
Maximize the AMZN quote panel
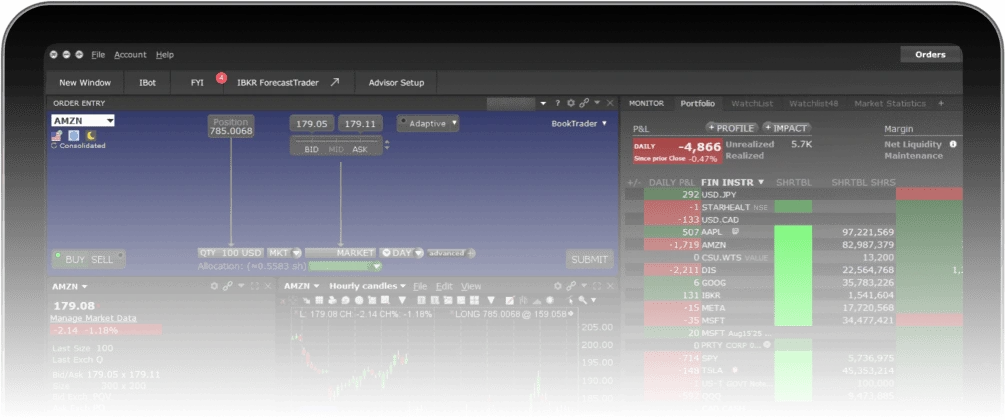coord(254,286)
